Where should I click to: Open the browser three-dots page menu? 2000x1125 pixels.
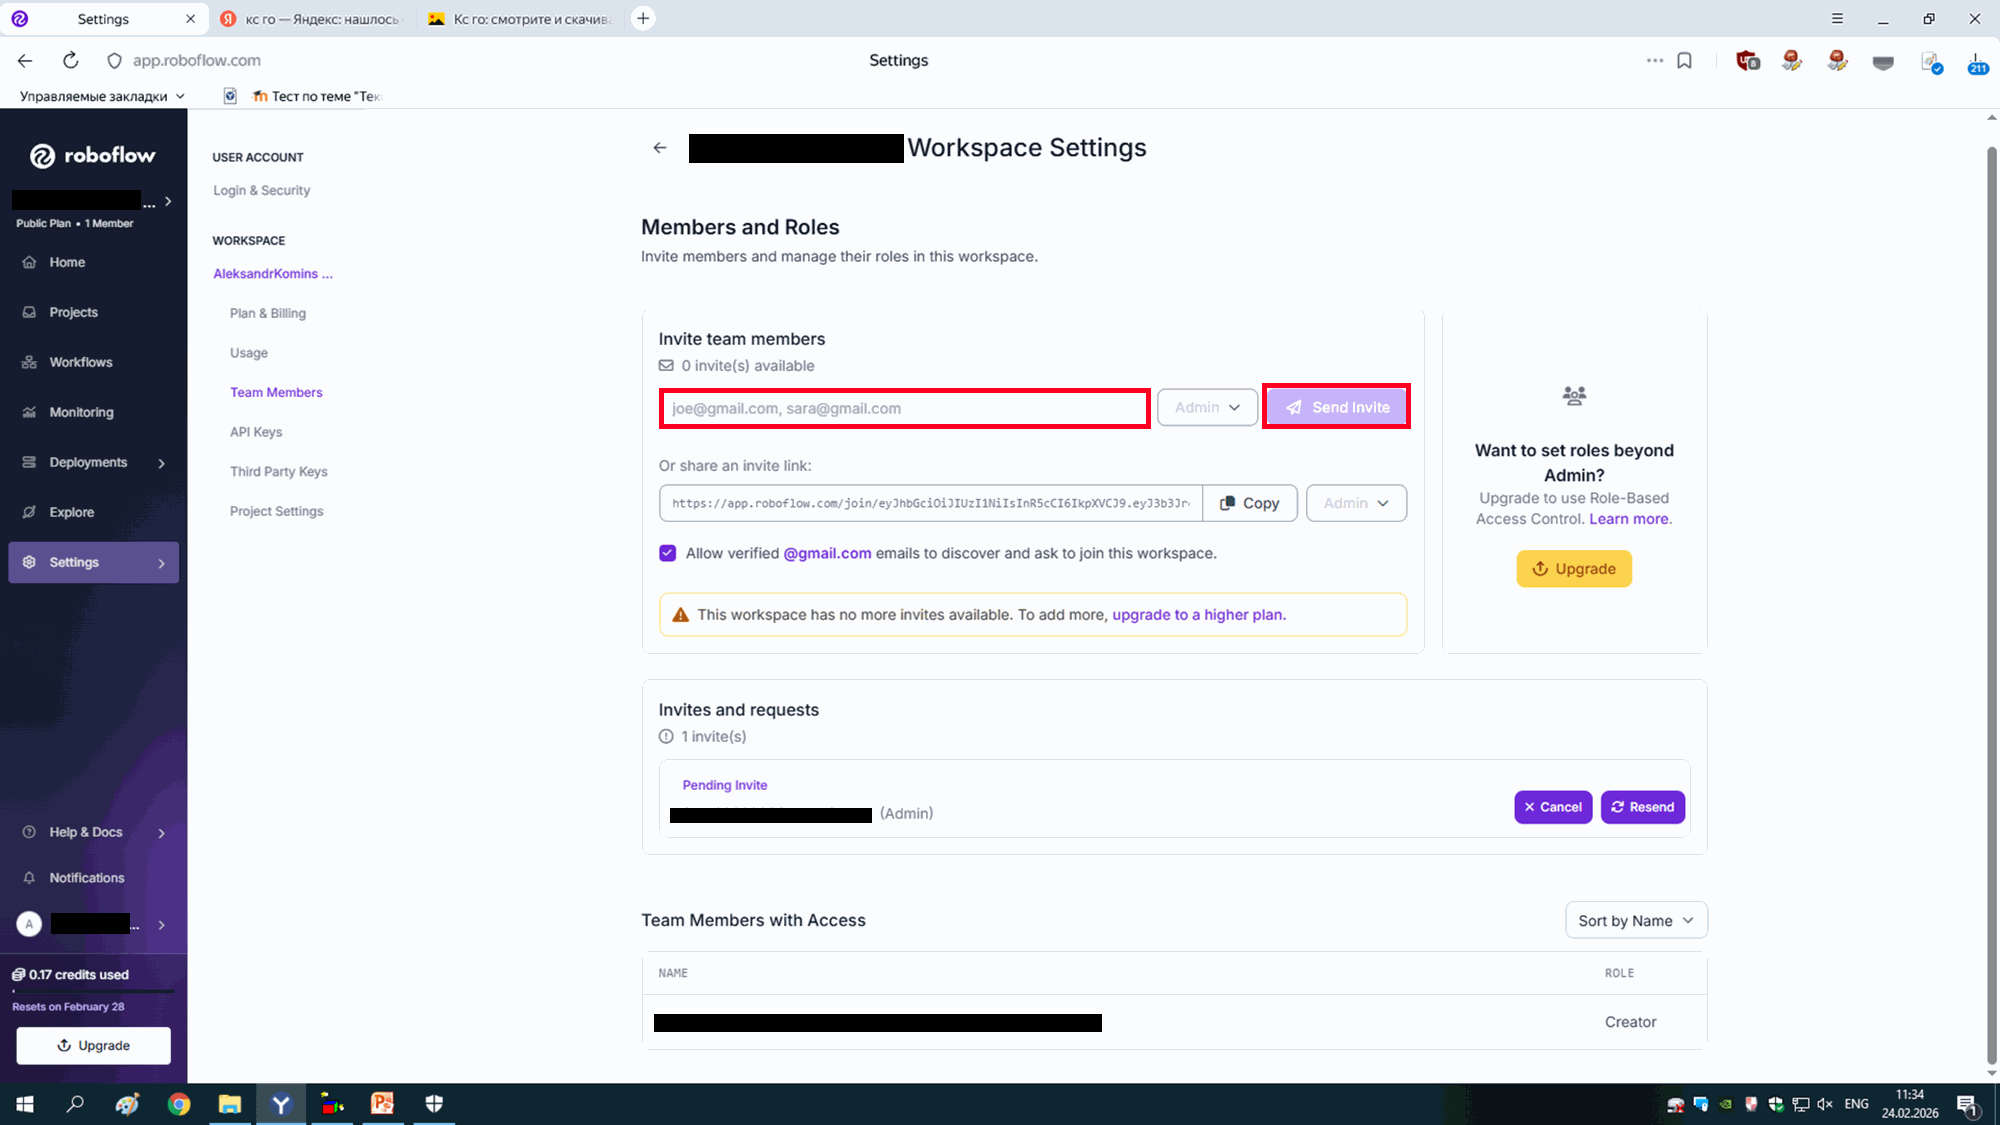pos(1655,61)
